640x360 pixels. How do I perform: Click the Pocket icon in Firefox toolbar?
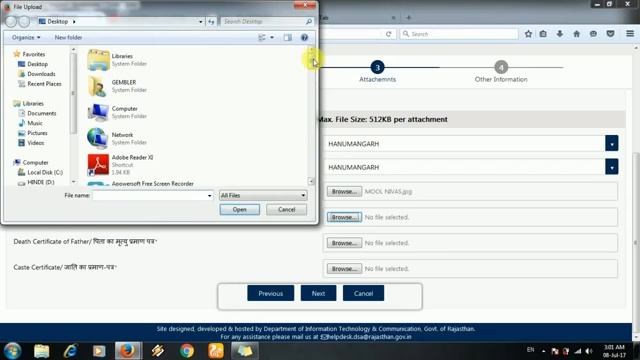tap(610, 34)
